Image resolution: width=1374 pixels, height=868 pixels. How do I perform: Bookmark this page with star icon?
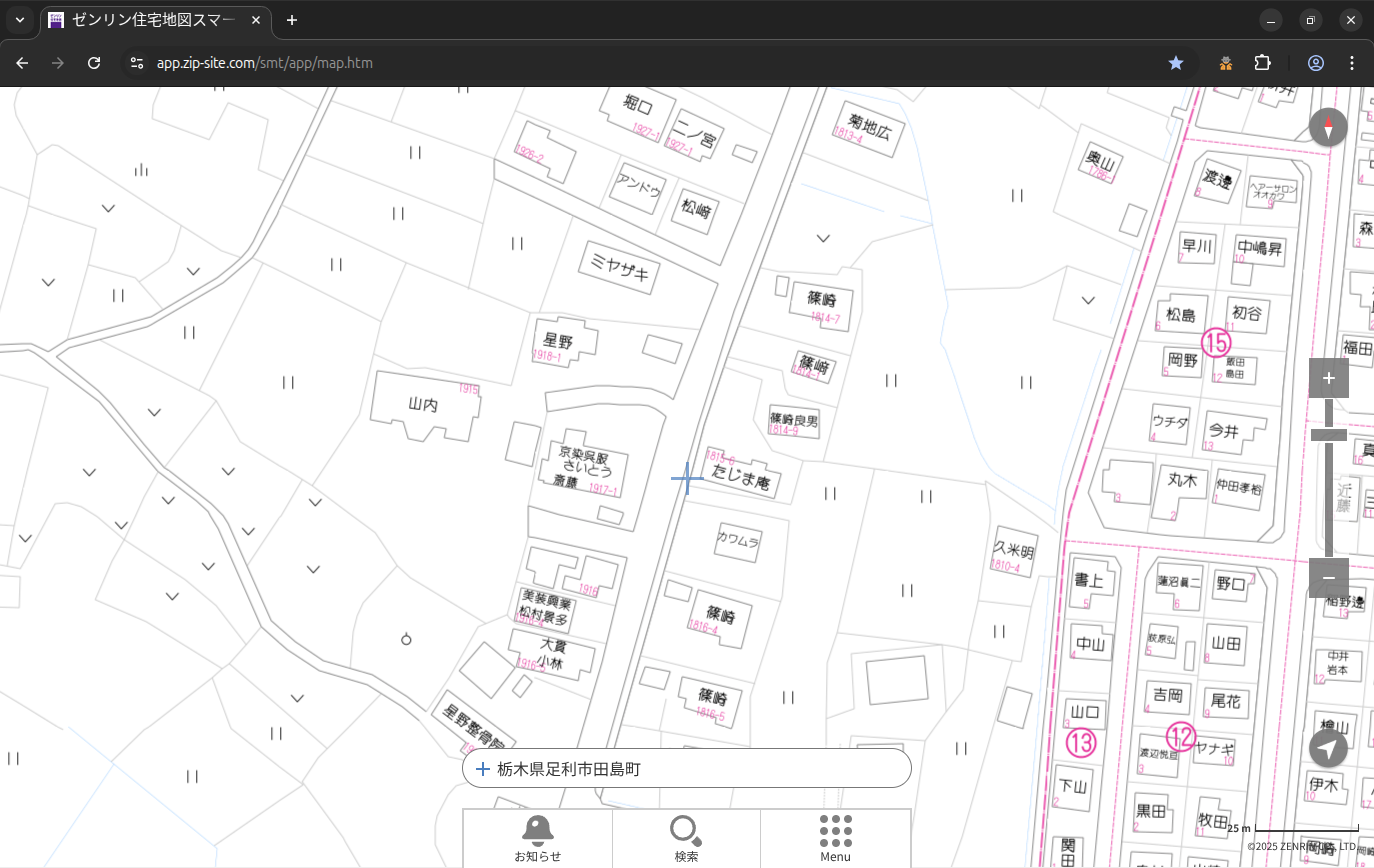[x=1176, y=63]
